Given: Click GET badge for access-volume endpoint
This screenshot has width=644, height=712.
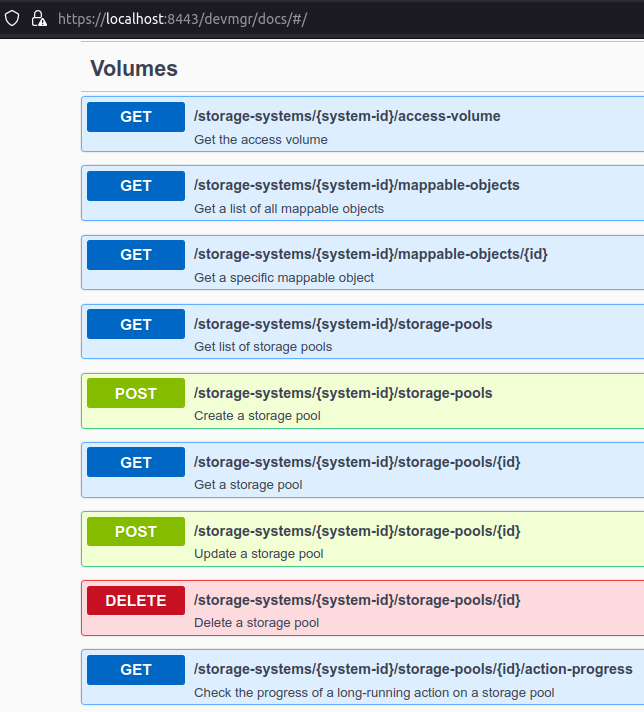Looking at the screenshot, I should point(136,117).
